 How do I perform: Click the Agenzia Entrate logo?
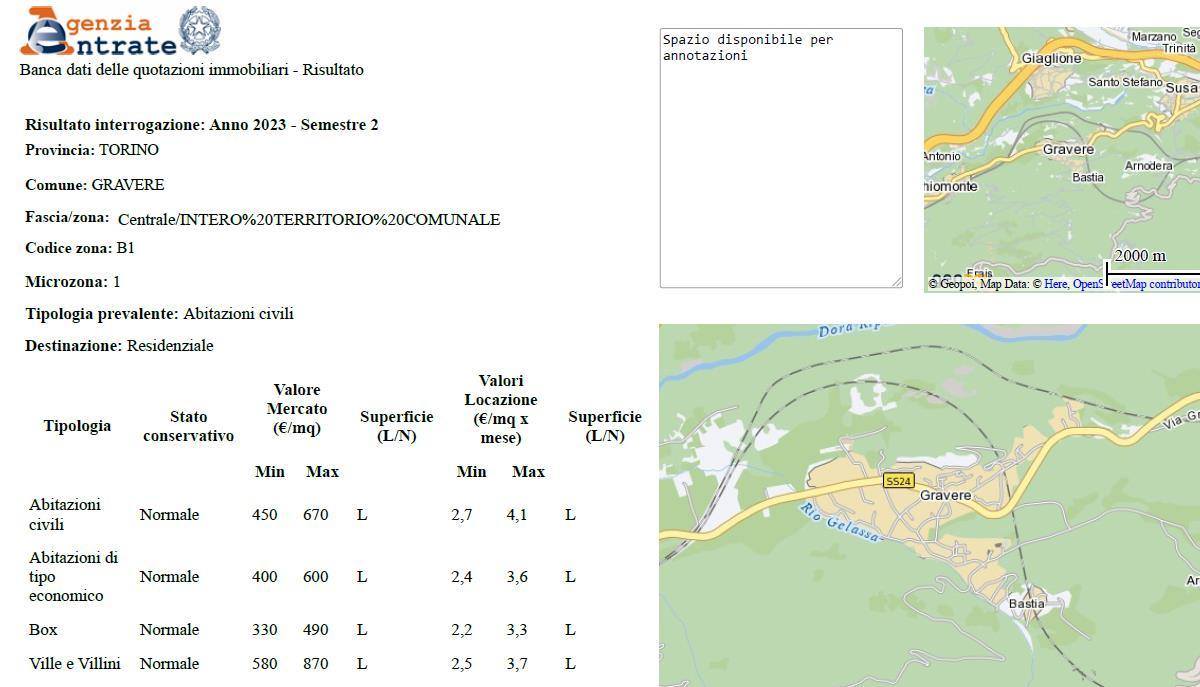[98, 32]
